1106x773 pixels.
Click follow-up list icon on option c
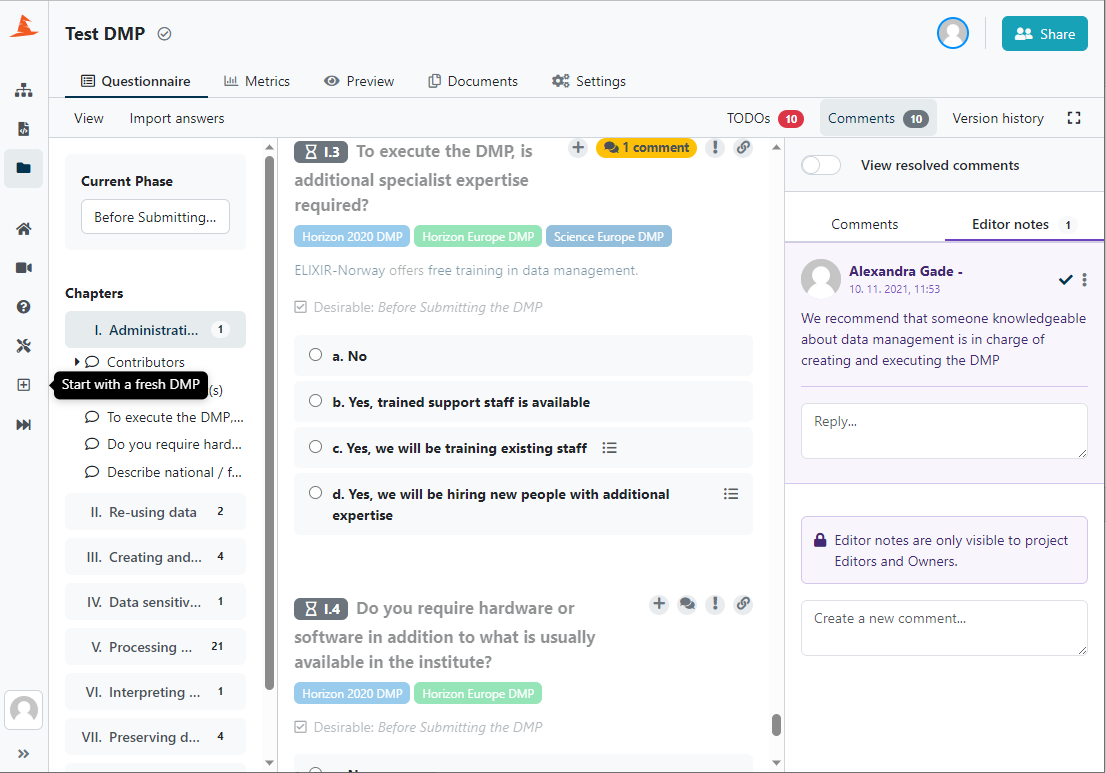click(609, 448)
